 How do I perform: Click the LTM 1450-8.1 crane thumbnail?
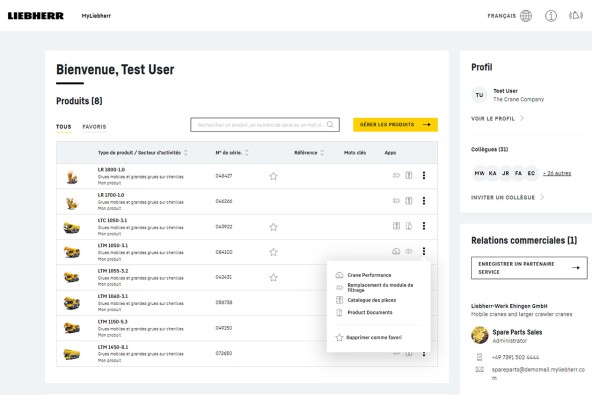[71, 354]
